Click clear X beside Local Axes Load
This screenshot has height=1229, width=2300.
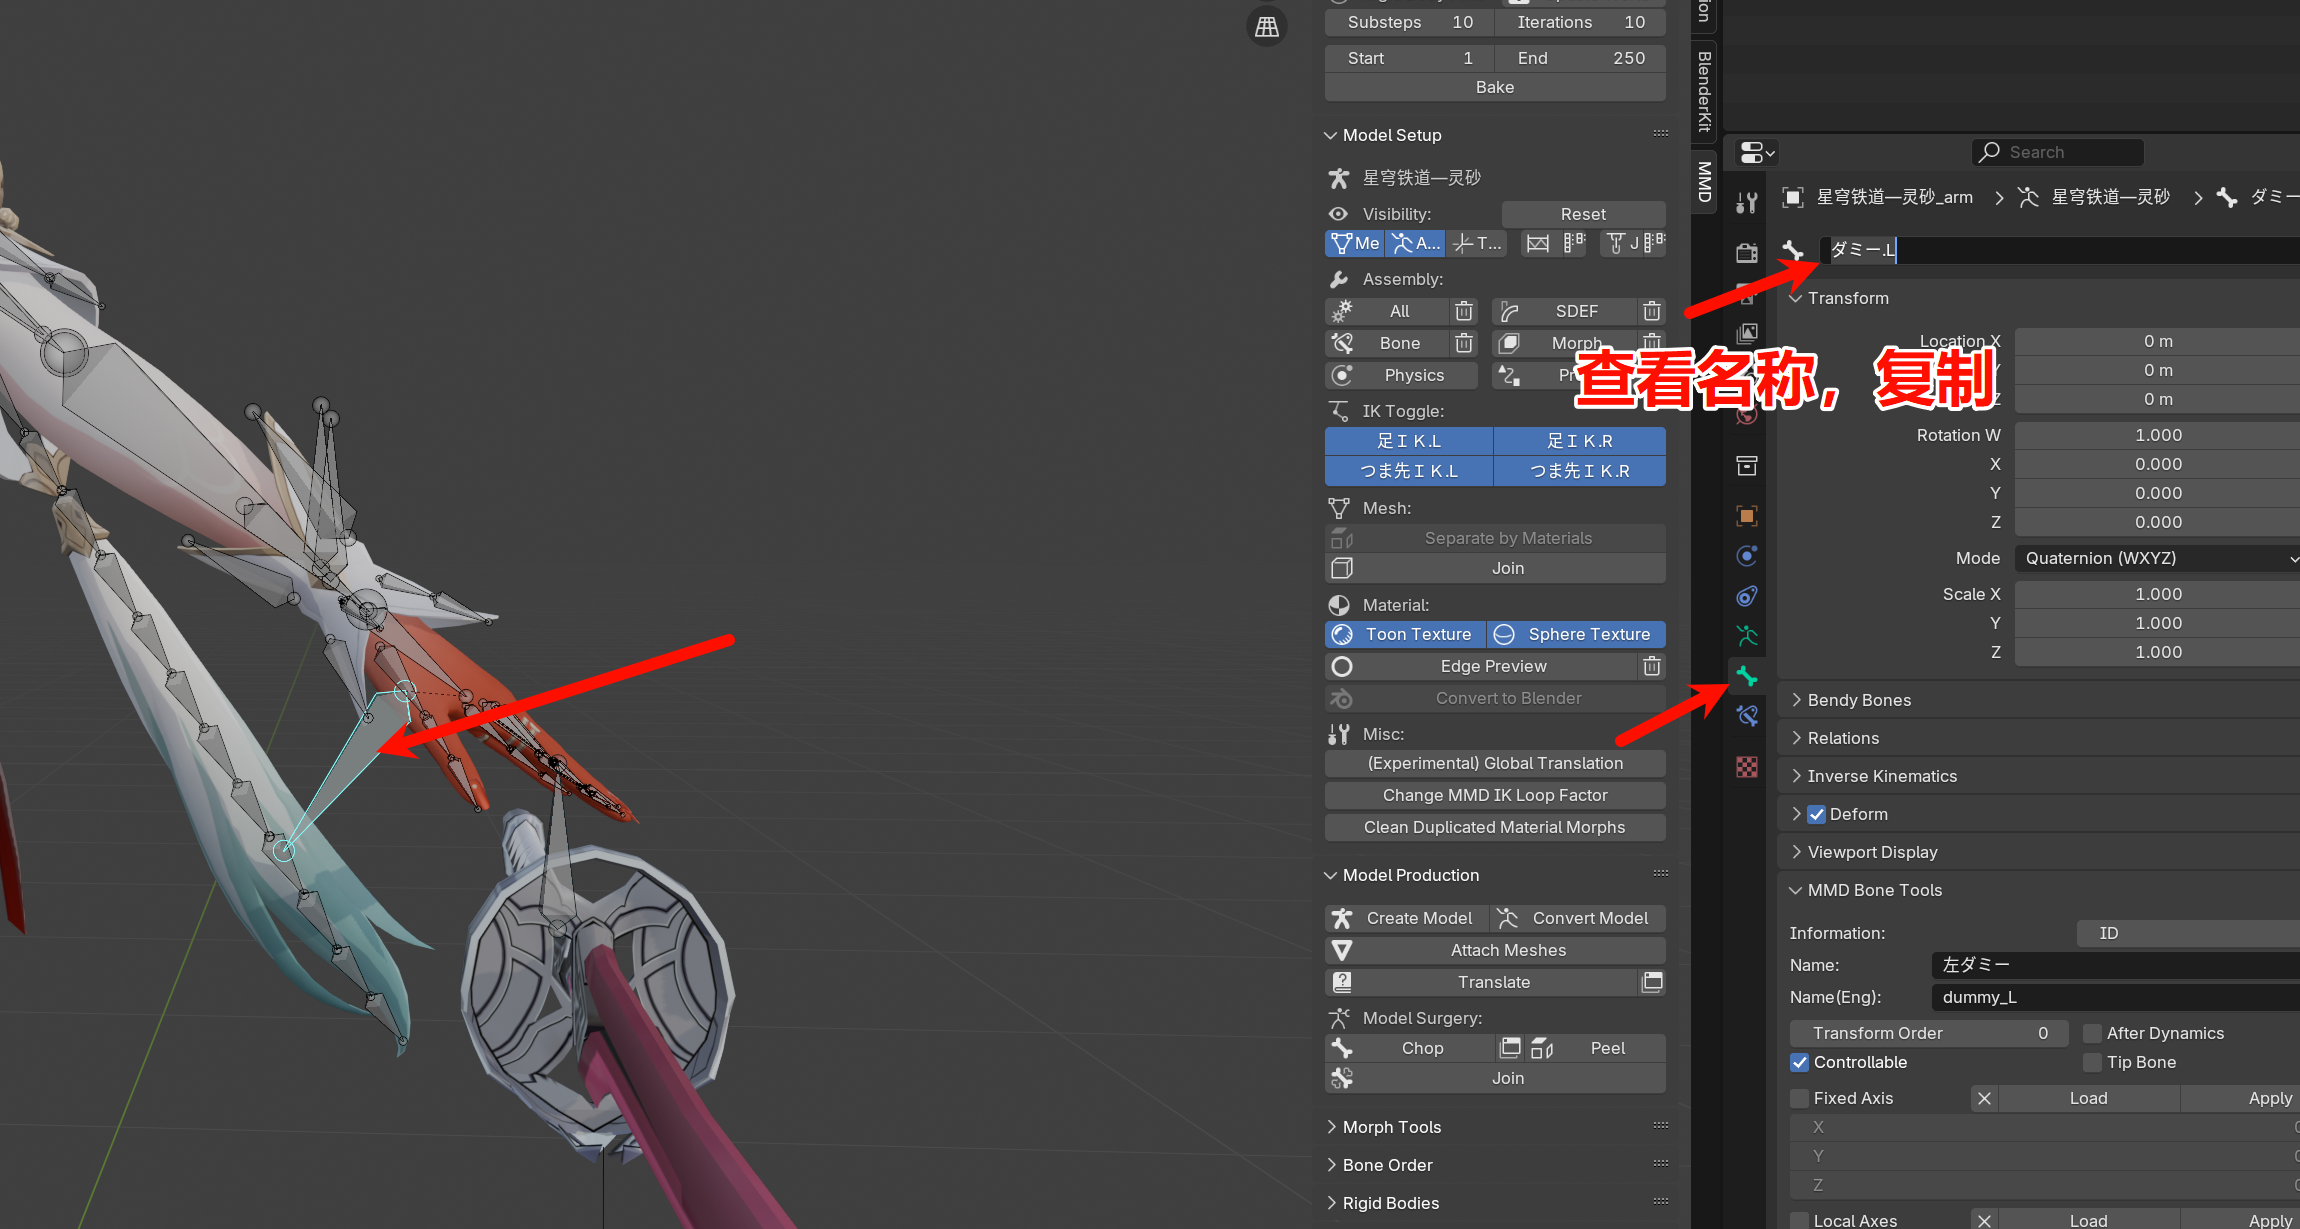[1985, 1220]
